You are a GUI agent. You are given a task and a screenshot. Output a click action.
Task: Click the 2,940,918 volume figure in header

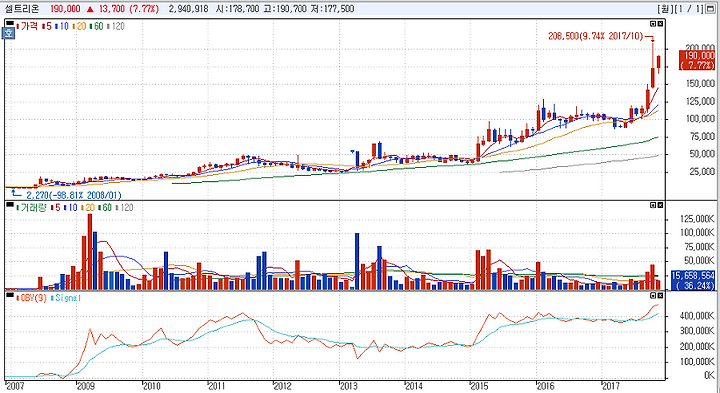pyautogui.click(x=188, y=9)
